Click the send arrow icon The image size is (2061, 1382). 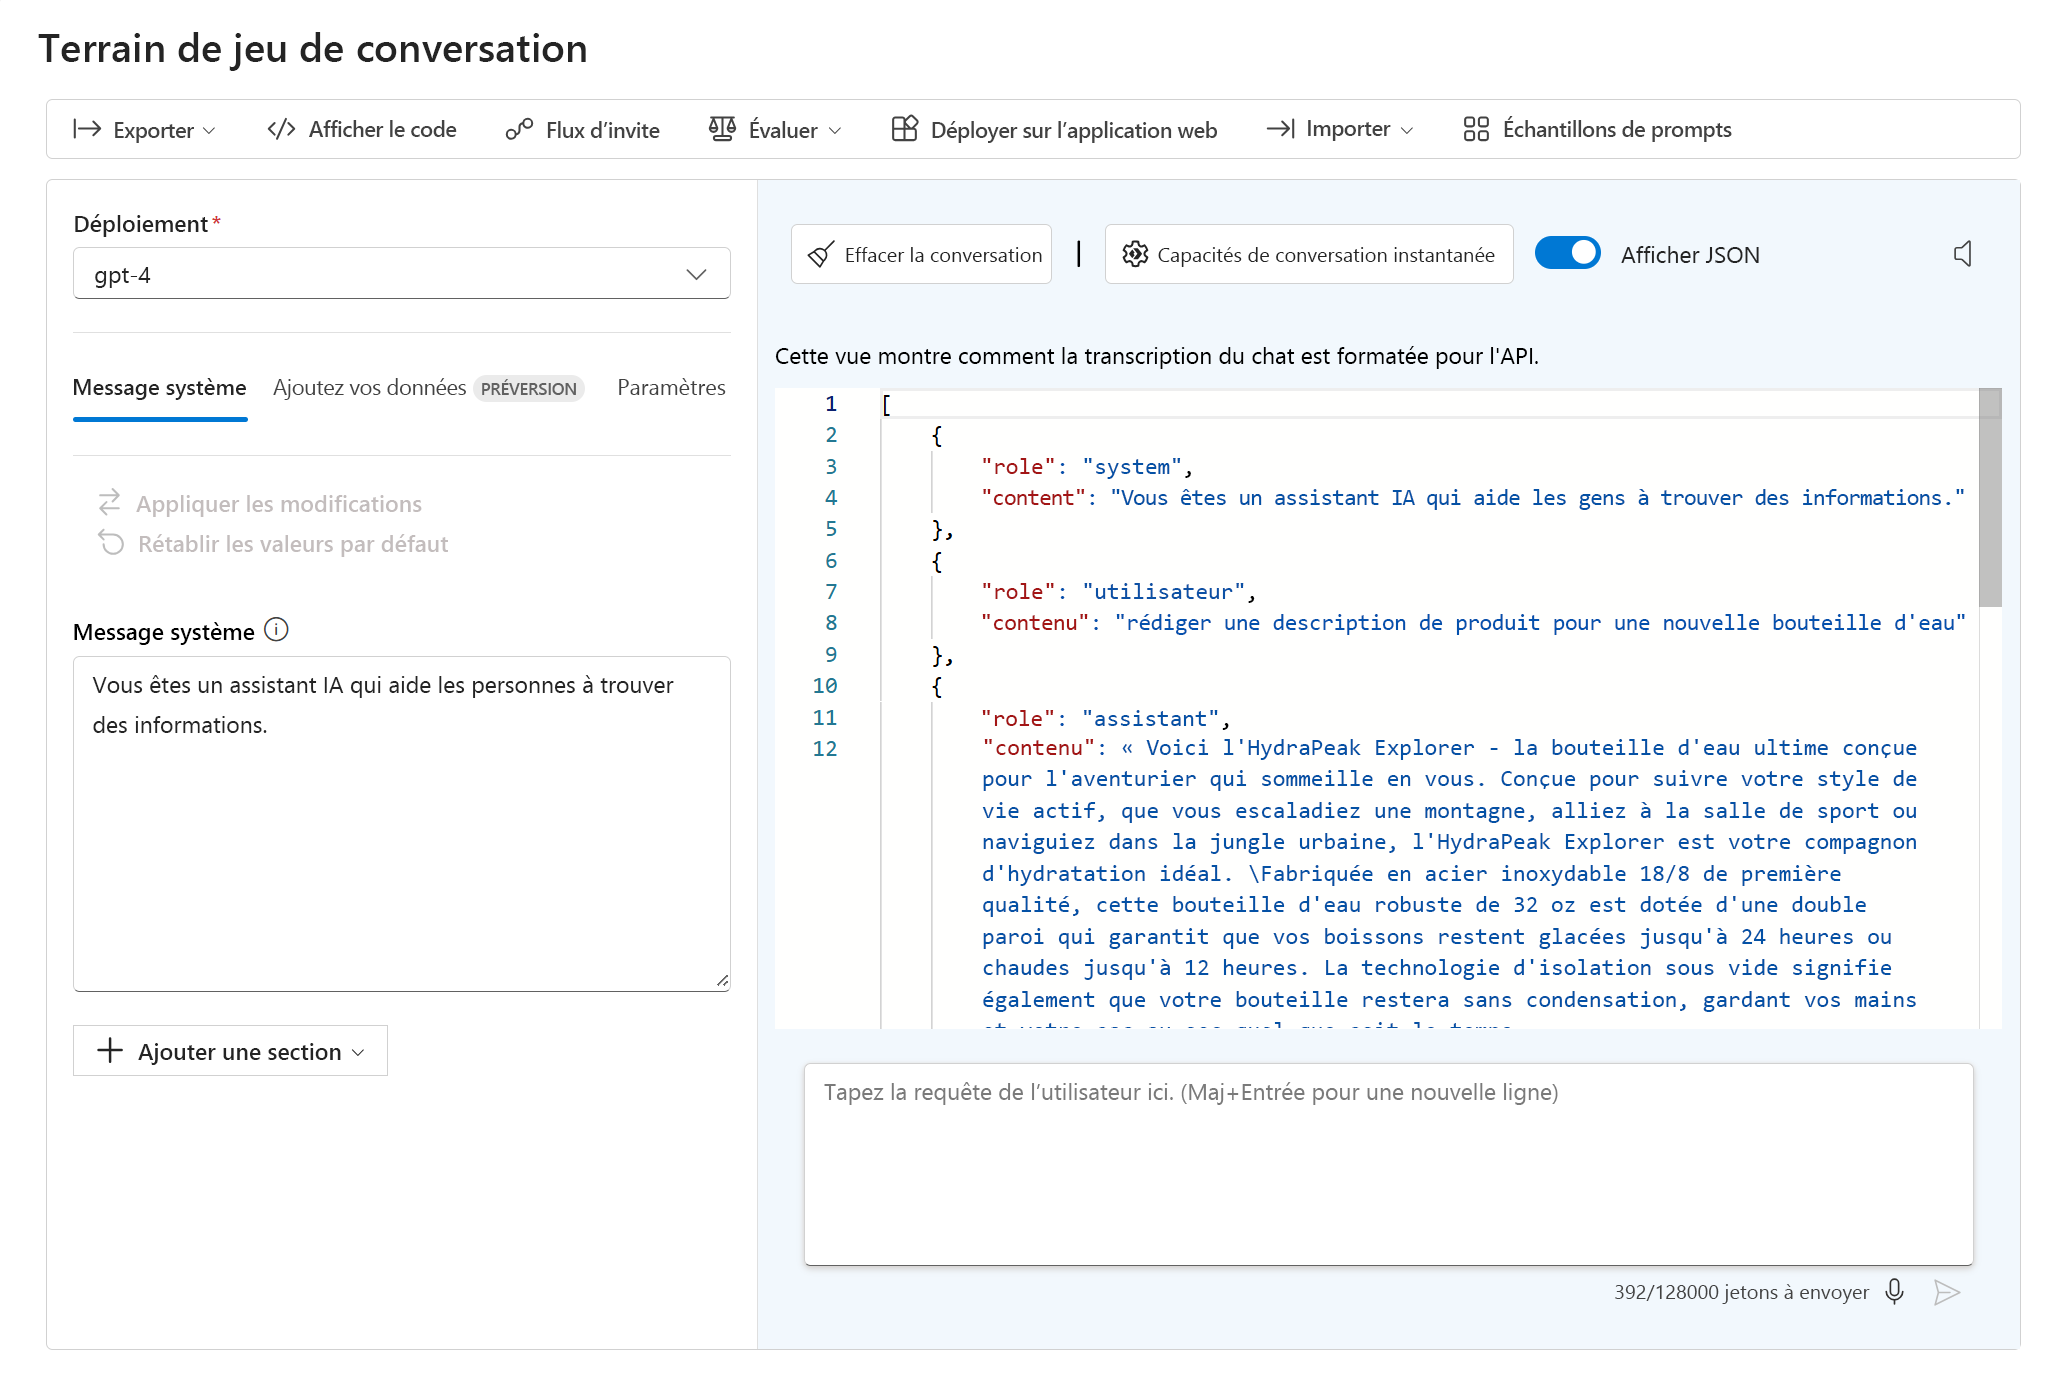[1946, 1292]
